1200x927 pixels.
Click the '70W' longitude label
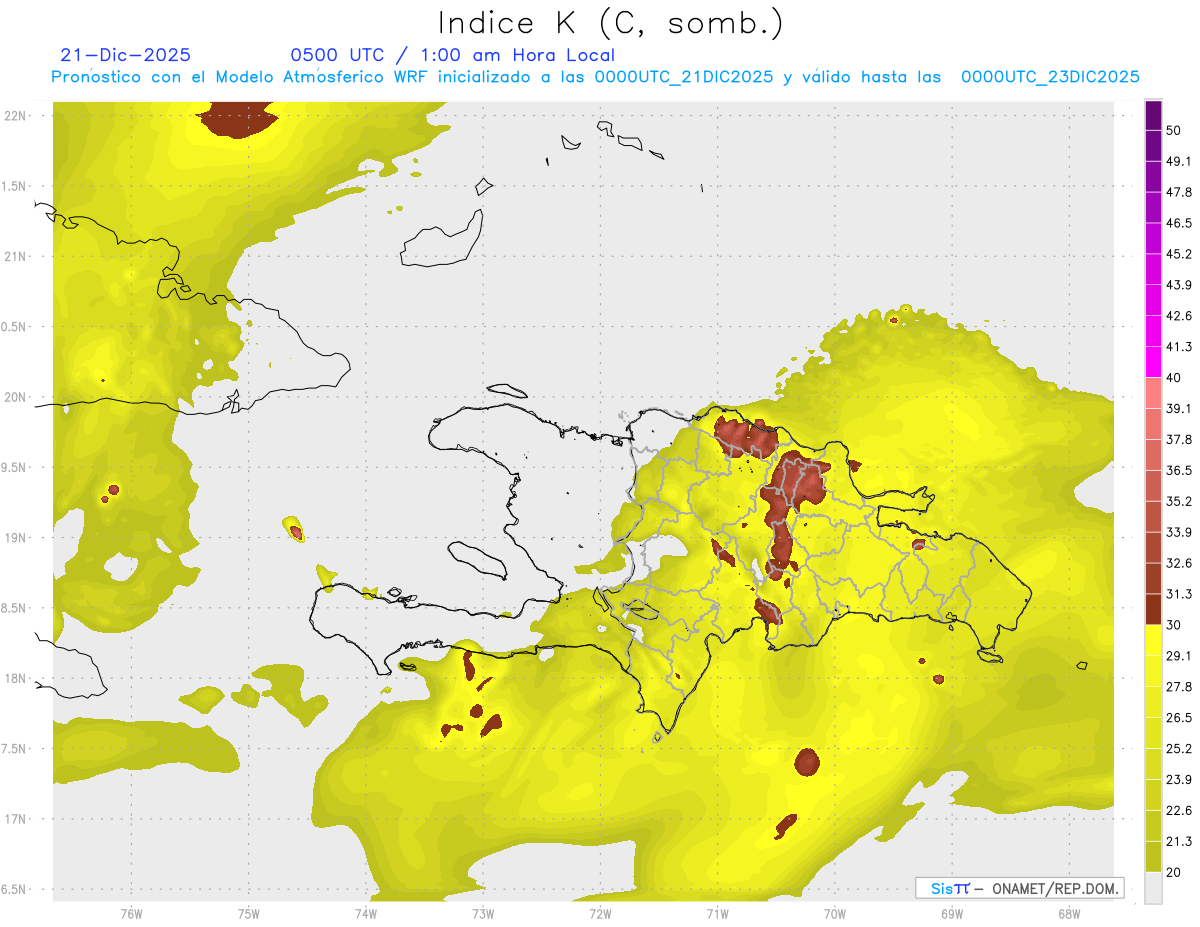835,913
